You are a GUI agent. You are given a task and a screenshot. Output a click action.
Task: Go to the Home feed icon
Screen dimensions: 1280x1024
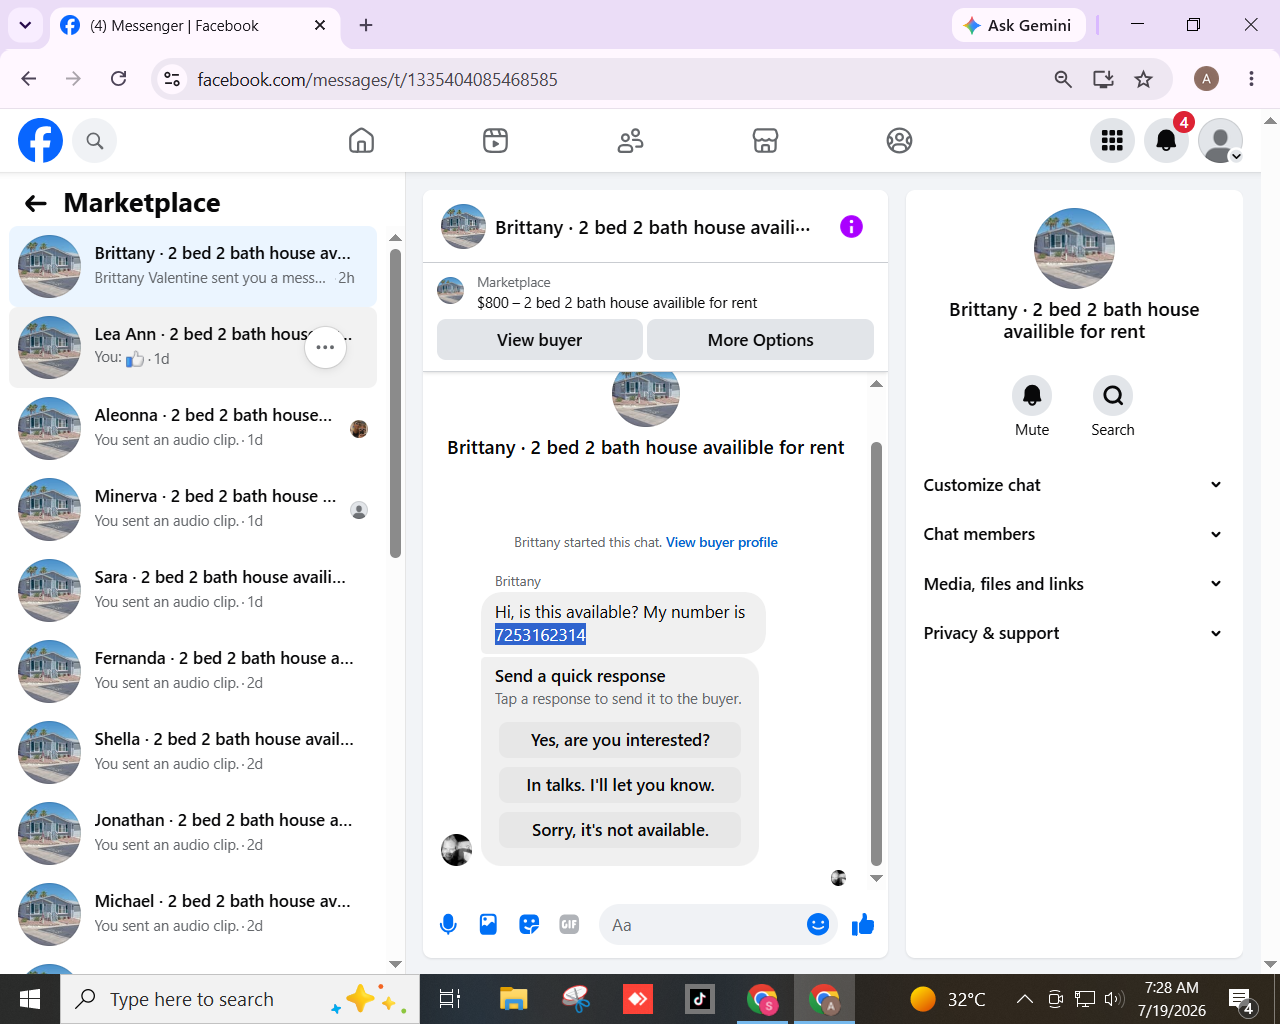(361, 140)
